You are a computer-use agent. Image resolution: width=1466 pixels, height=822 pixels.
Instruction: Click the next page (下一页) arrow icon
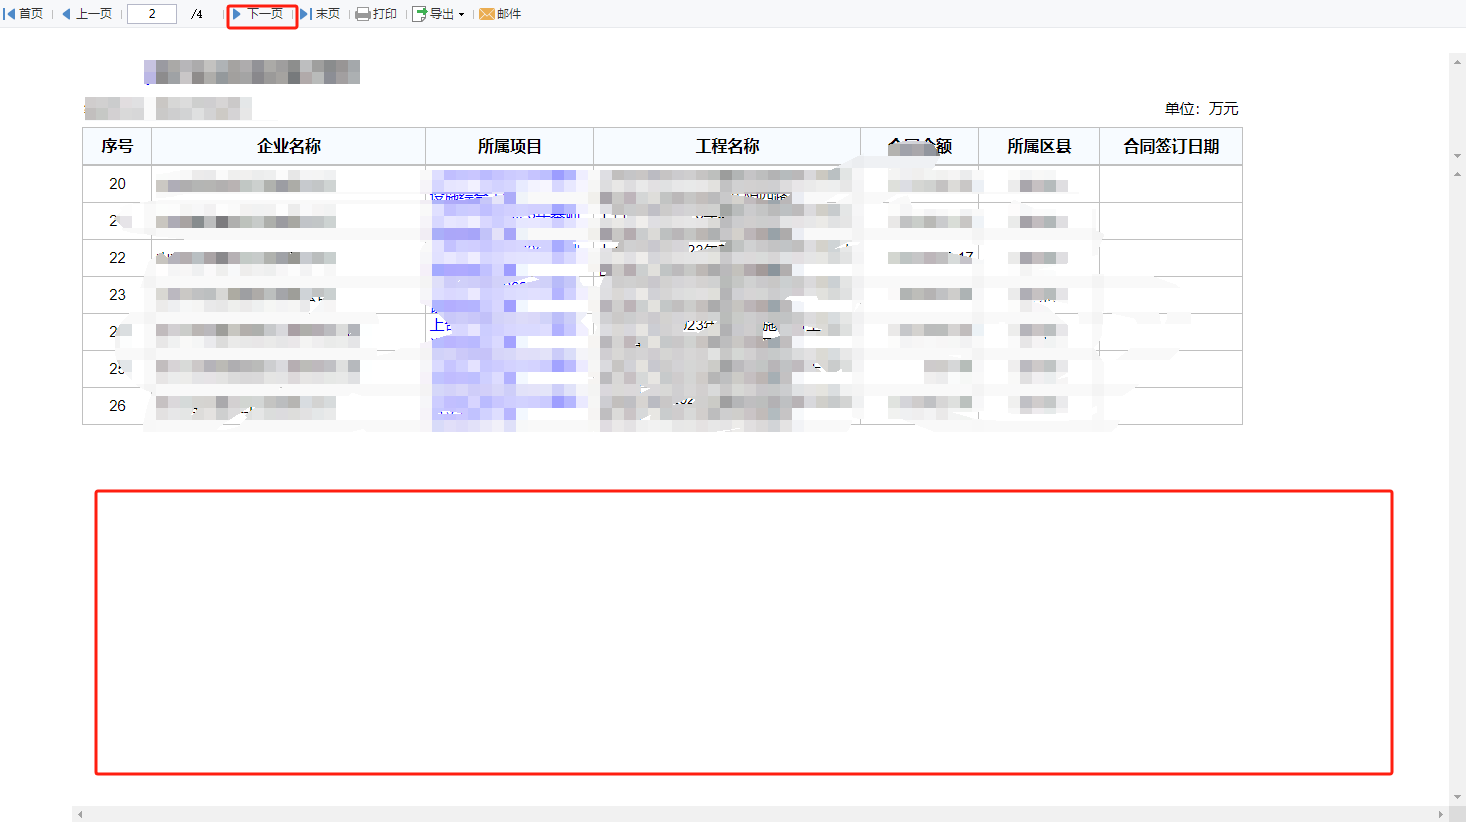tap(237, 14)
